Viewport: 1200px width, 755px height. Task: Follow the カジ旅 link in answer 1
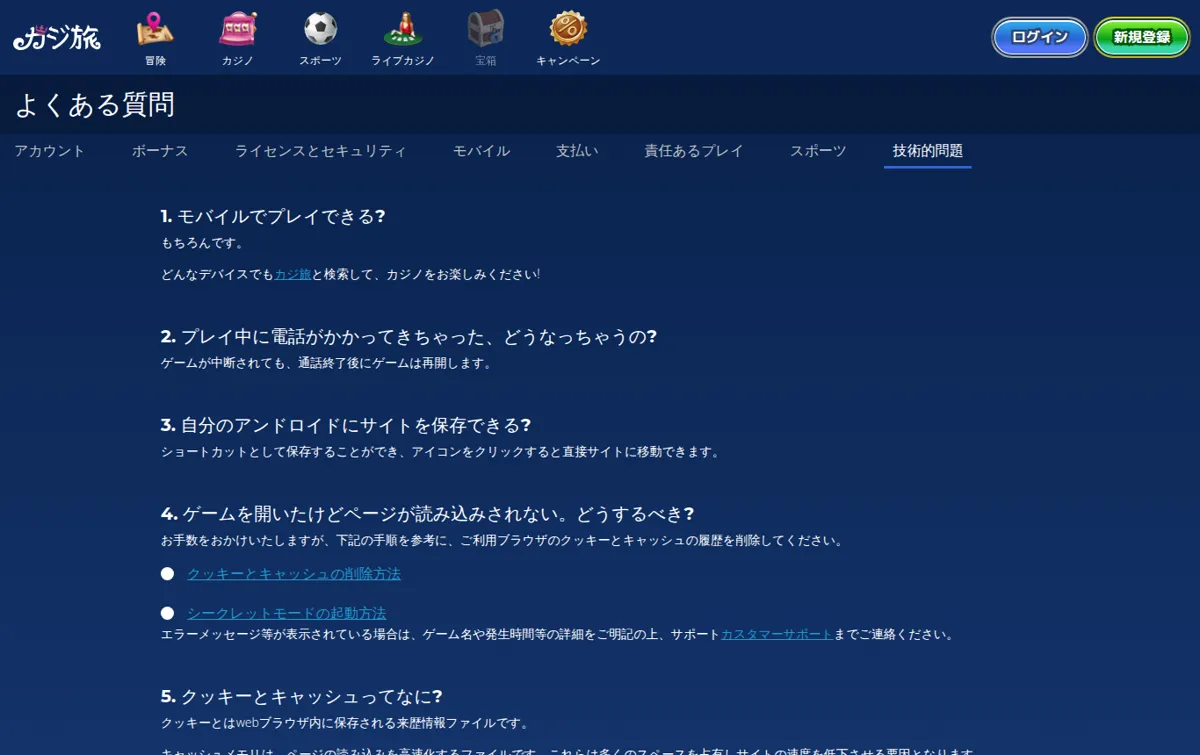coord(293,274)
